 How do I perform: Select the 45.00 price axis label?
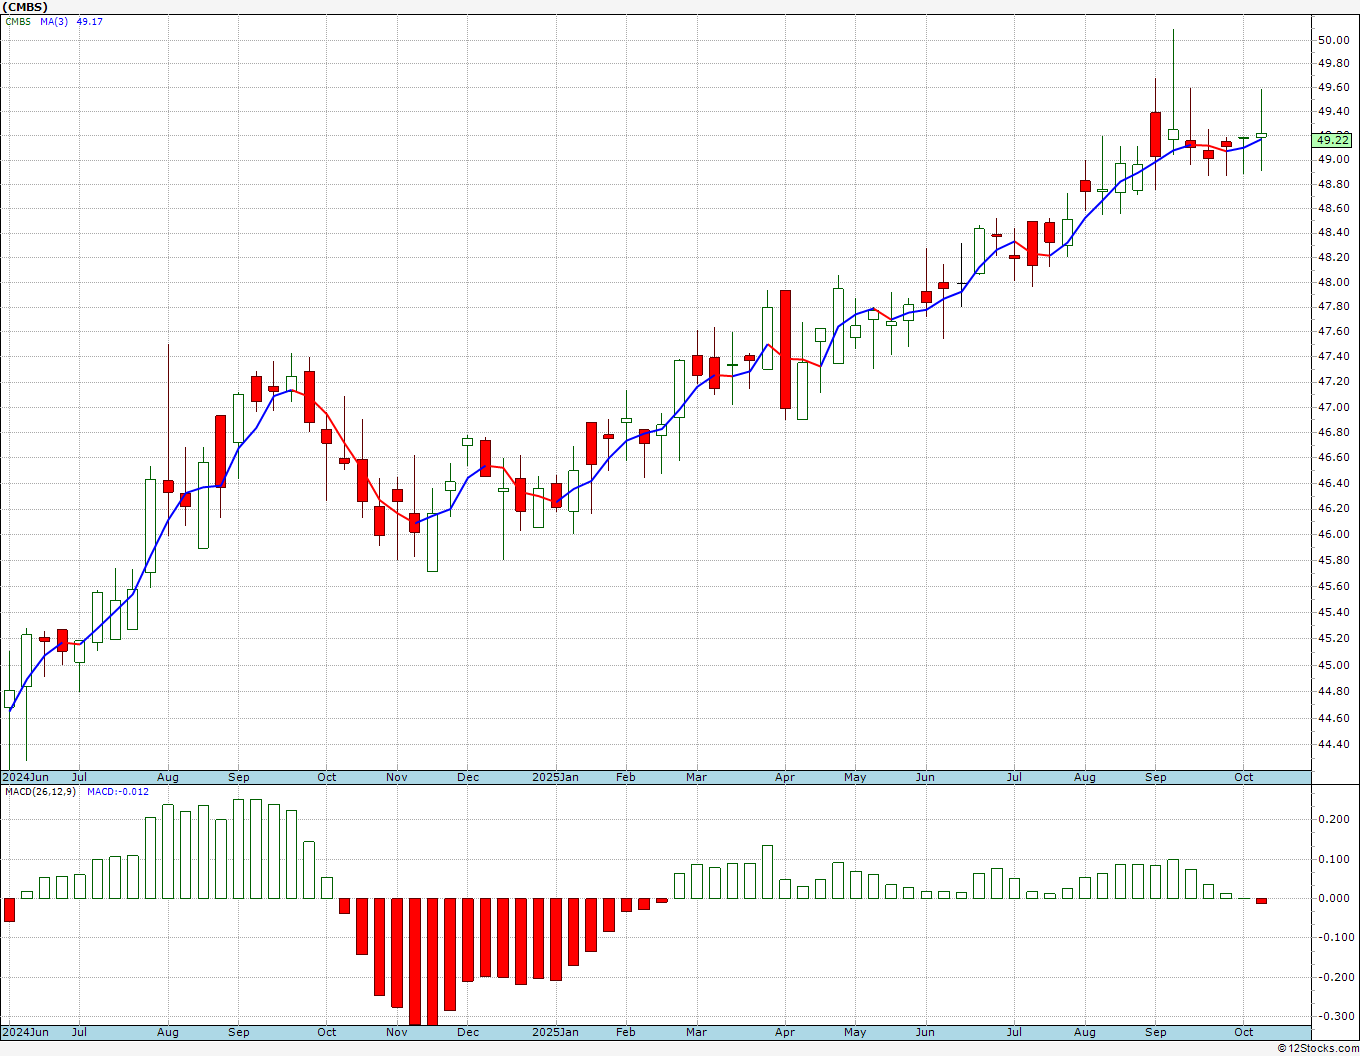tap(1334, 665)
